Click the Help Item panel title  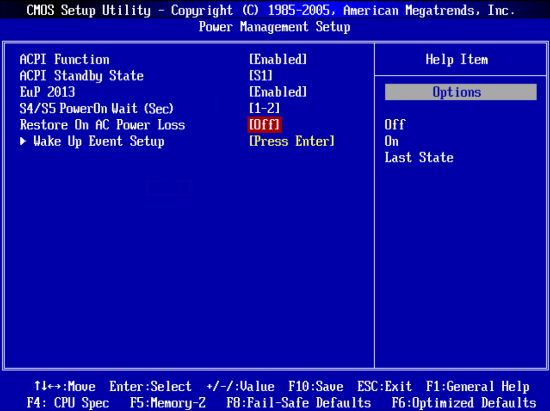457,59
